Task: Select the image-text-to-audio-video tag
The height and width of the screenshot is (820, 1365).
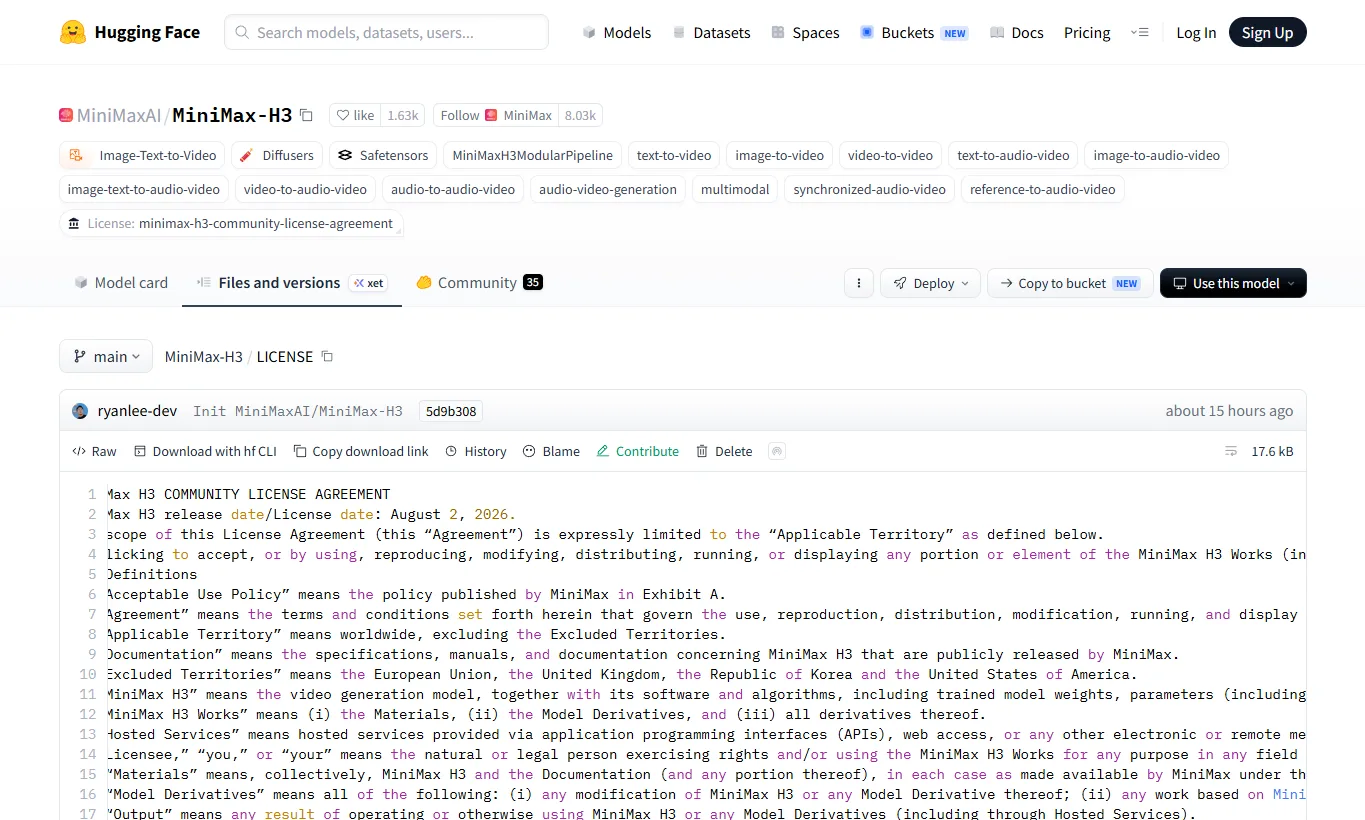Action: tap(144, 189)
